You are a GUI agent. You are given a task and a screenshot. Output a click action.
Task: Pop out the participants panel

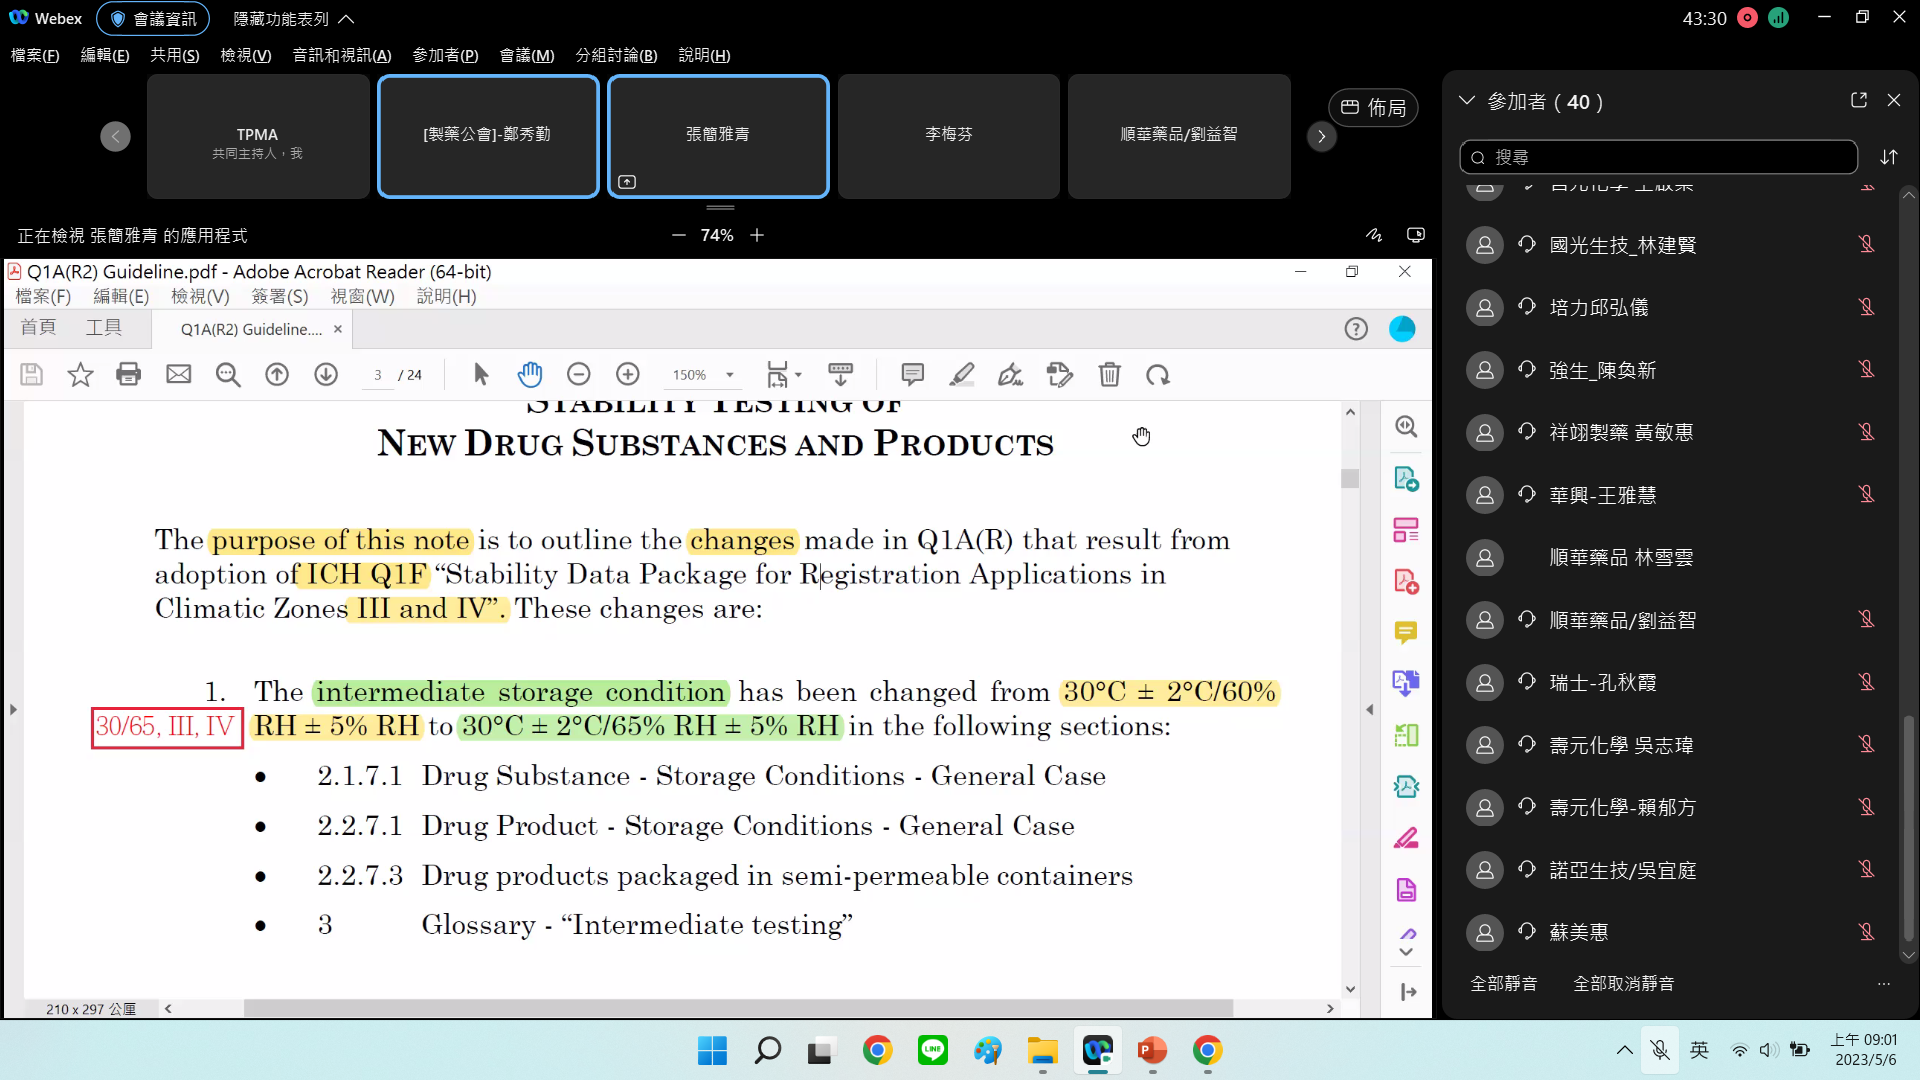(1858, 100)
